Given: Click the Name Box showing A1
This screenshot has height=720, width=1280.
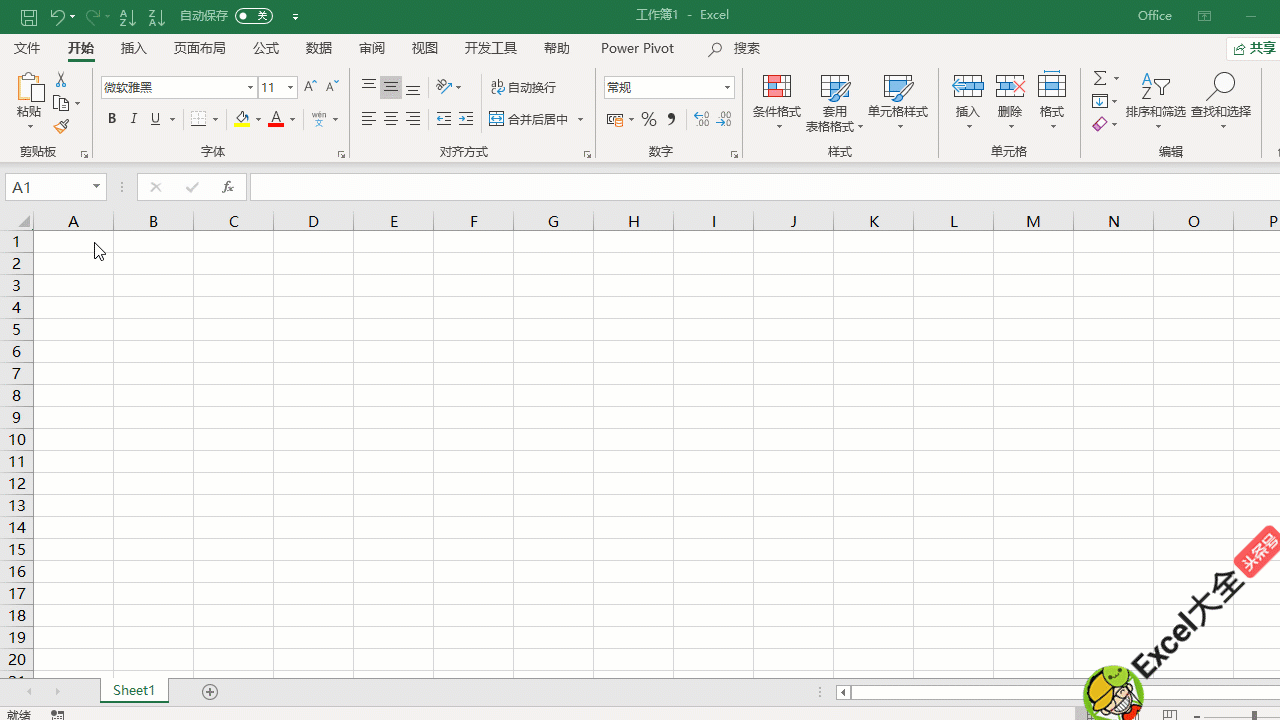Looking at the screenshot, I should point(47,187).
